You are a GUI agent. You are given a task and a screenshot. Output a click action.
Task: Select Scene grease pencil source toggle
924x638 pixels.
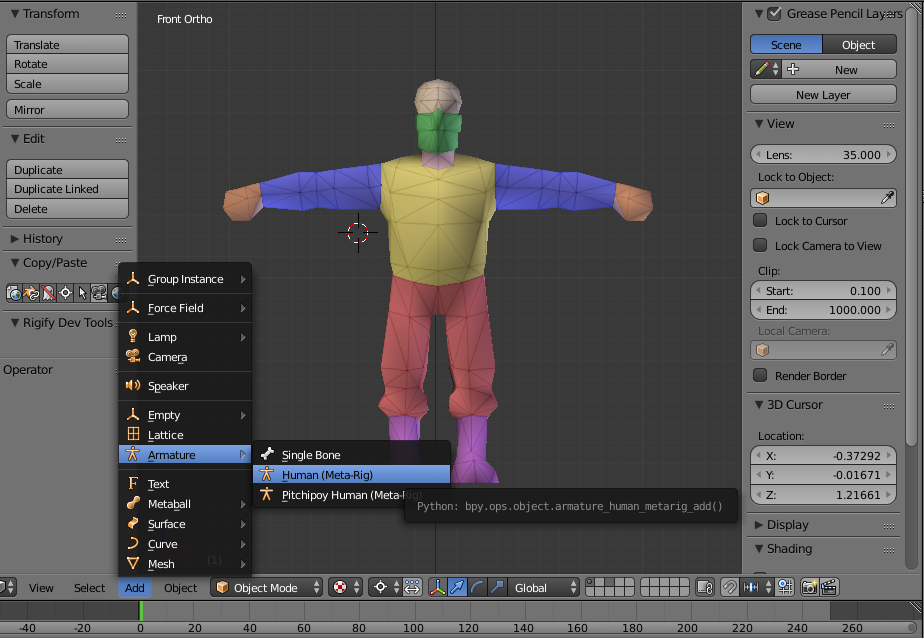pos(786,45)
